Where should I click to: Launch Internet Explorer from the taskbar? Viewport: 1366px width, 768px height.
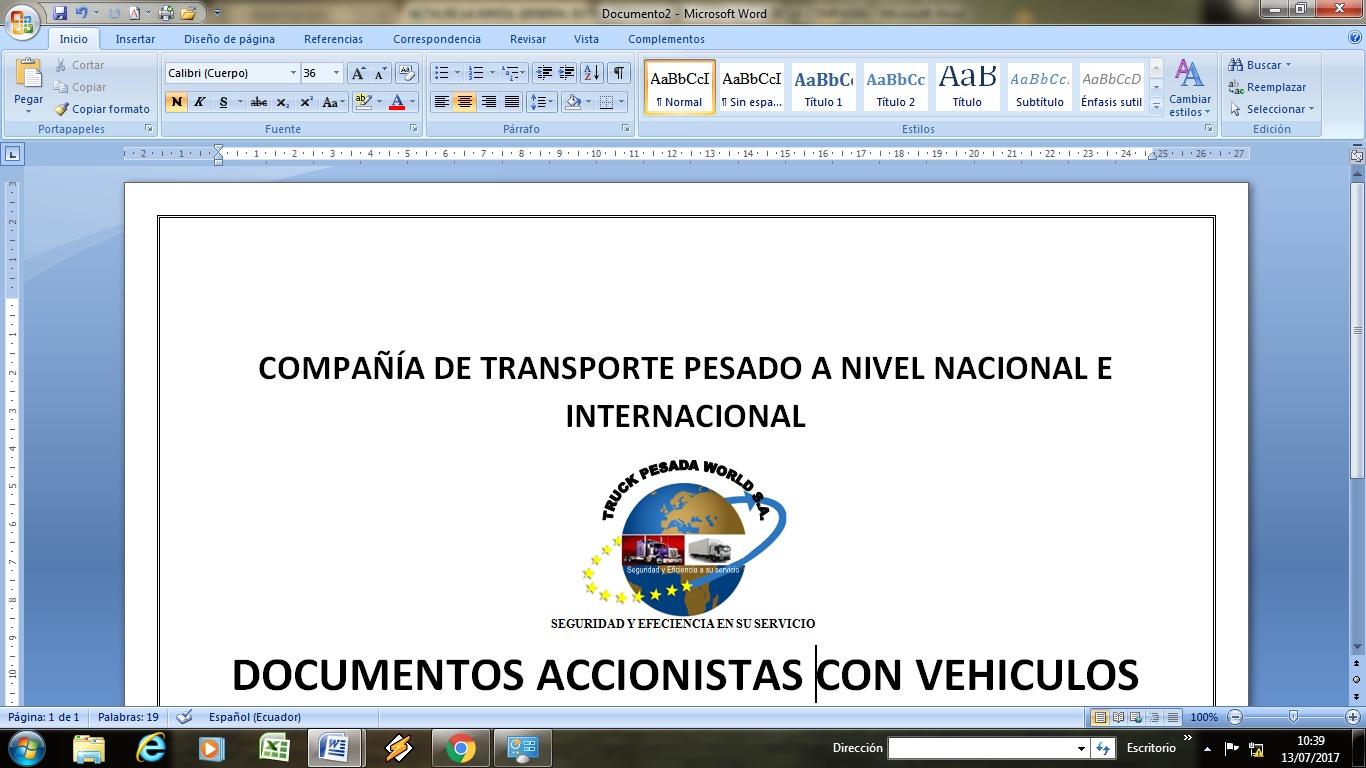(x=150, y=748)
